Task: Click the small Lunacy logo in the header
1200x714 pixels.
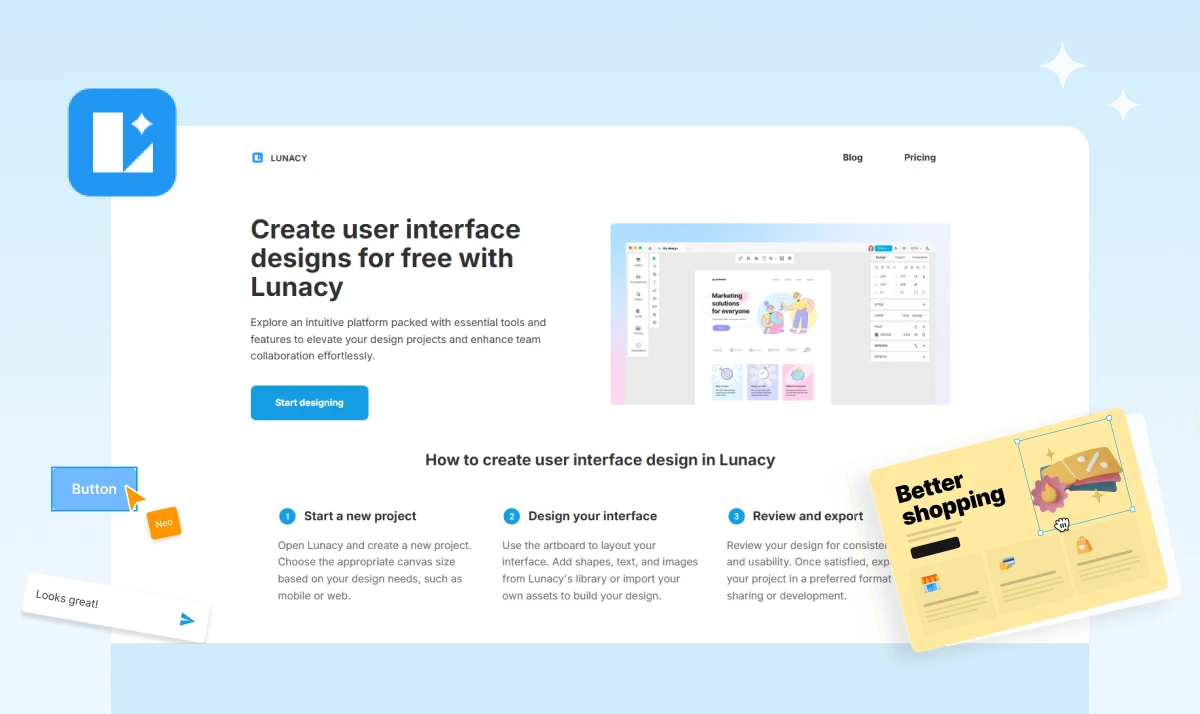Action: (257, 158)
